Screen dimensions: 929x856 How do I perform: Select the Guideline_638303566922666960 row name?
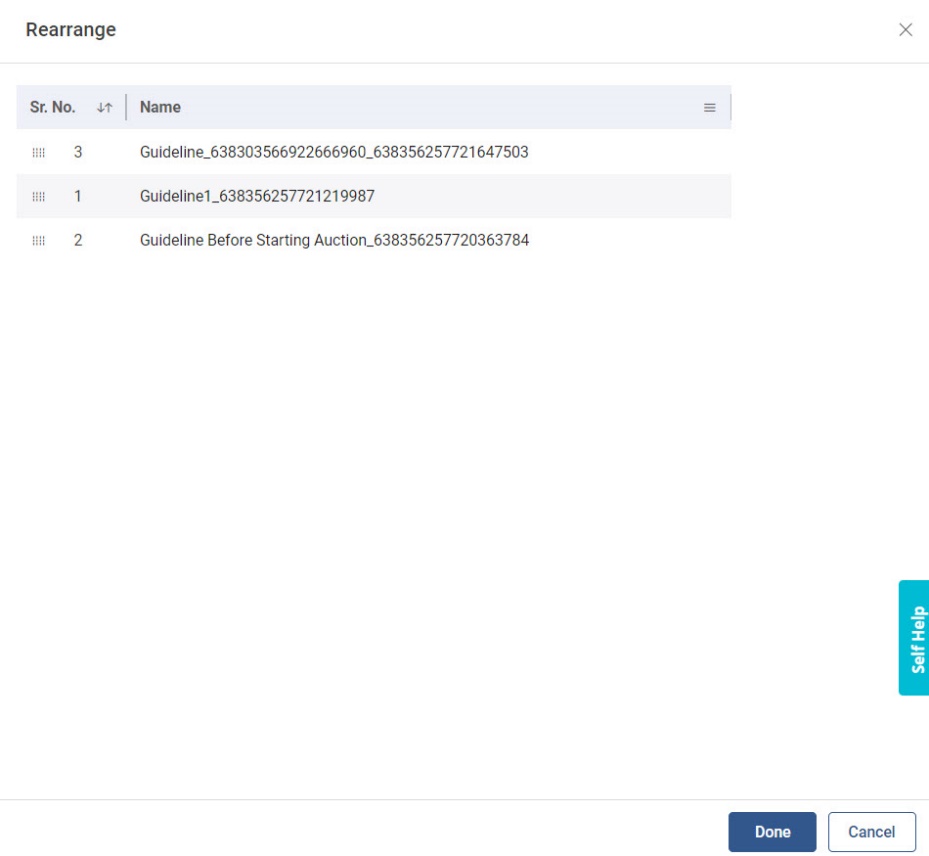click(x=334, y=153)
